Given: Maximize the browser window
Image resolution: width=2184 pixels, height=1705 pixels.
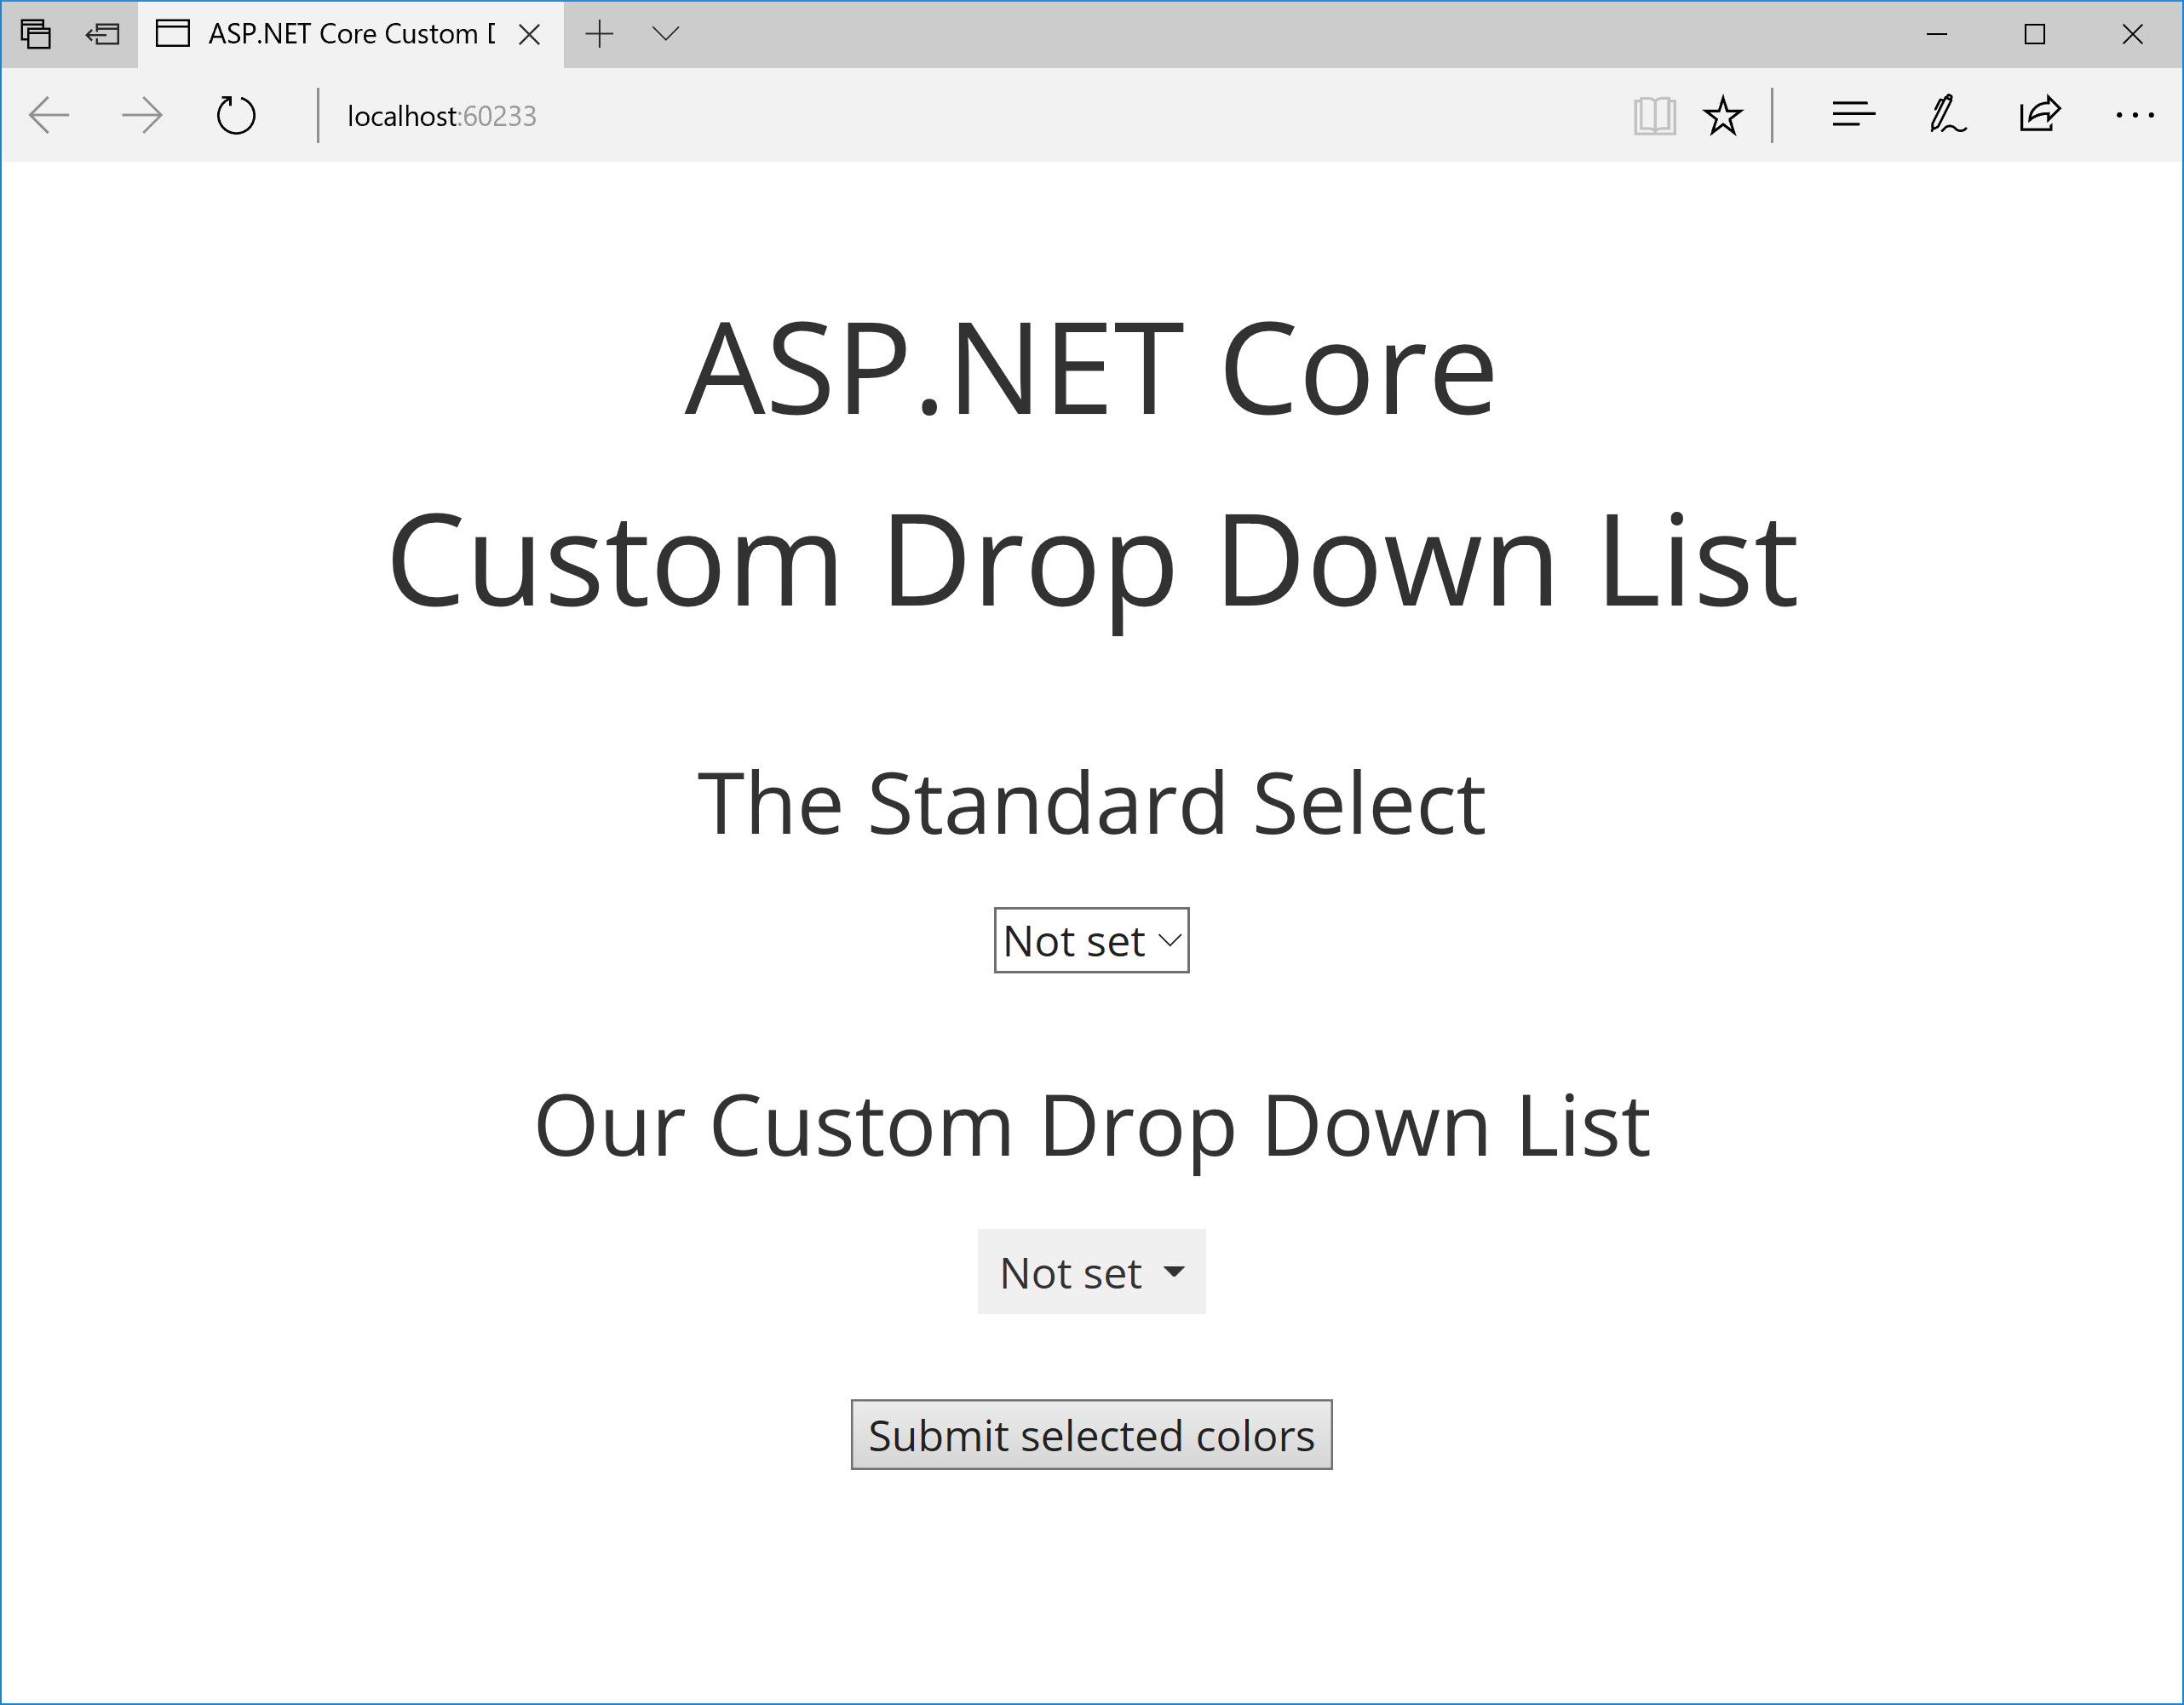Looking at the screenshot, I should [x=2034, y=34].
